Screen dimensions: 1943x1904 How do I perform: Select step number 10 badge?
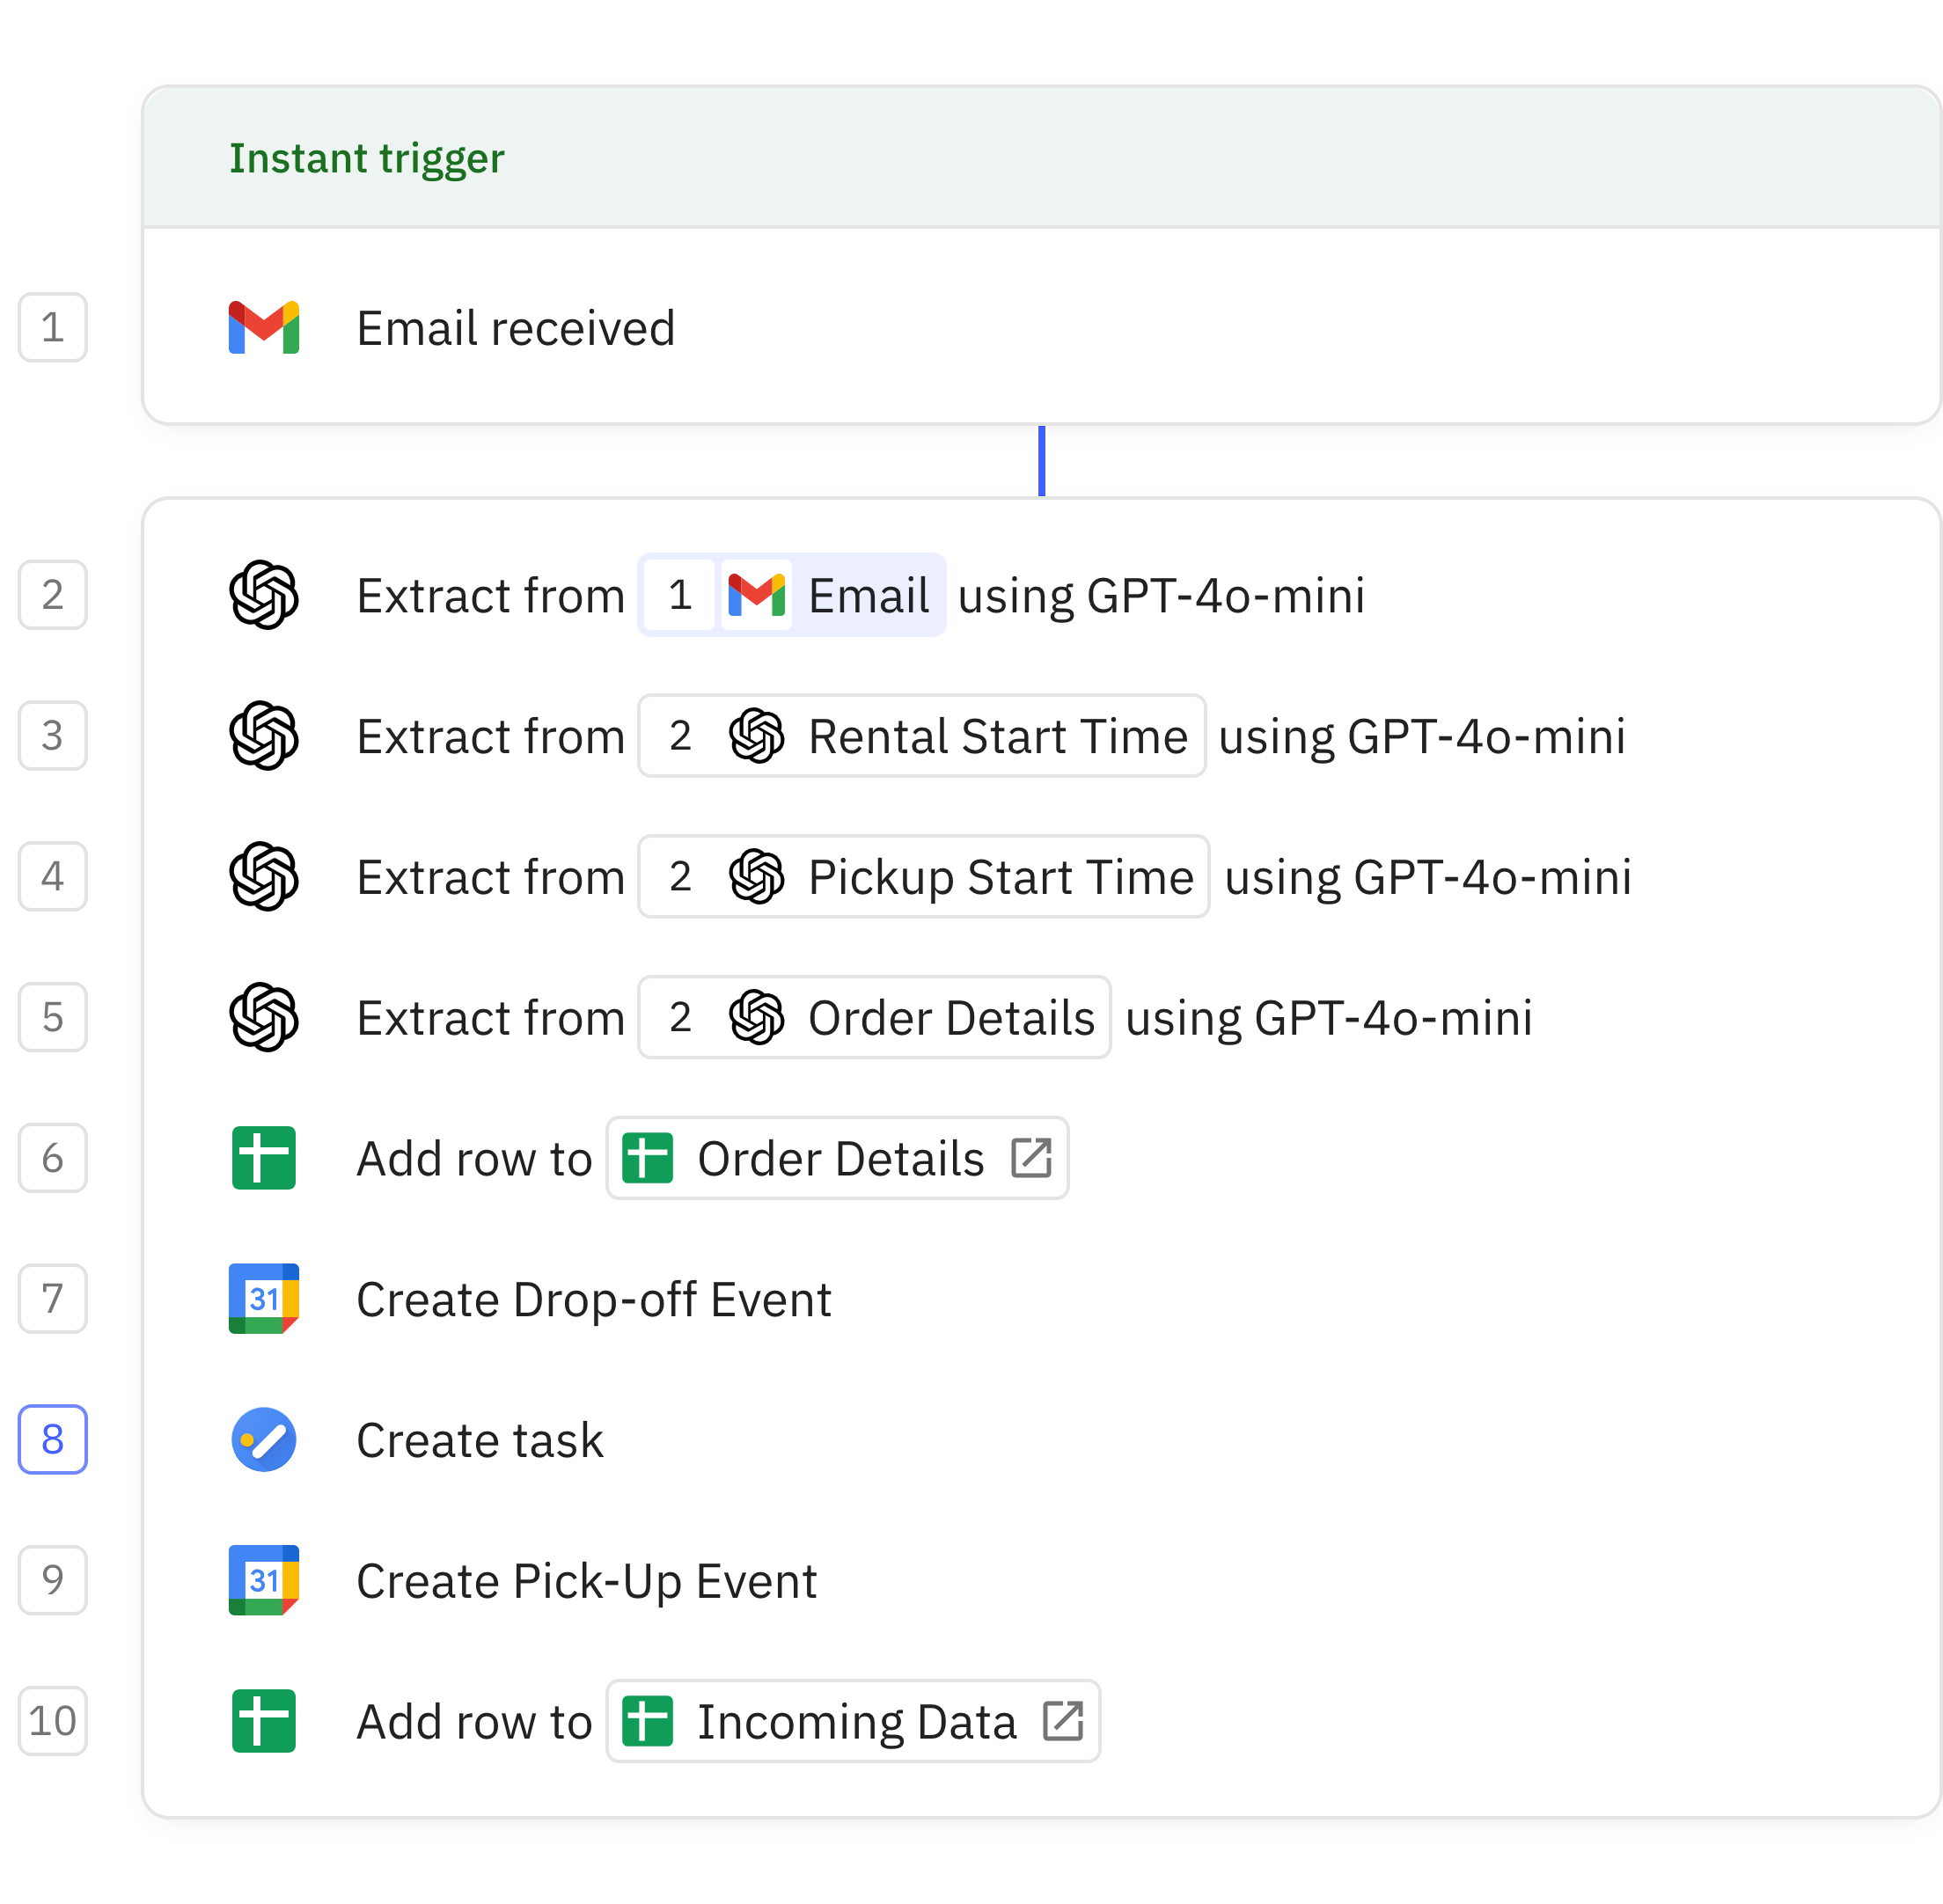coord(53,1721)
